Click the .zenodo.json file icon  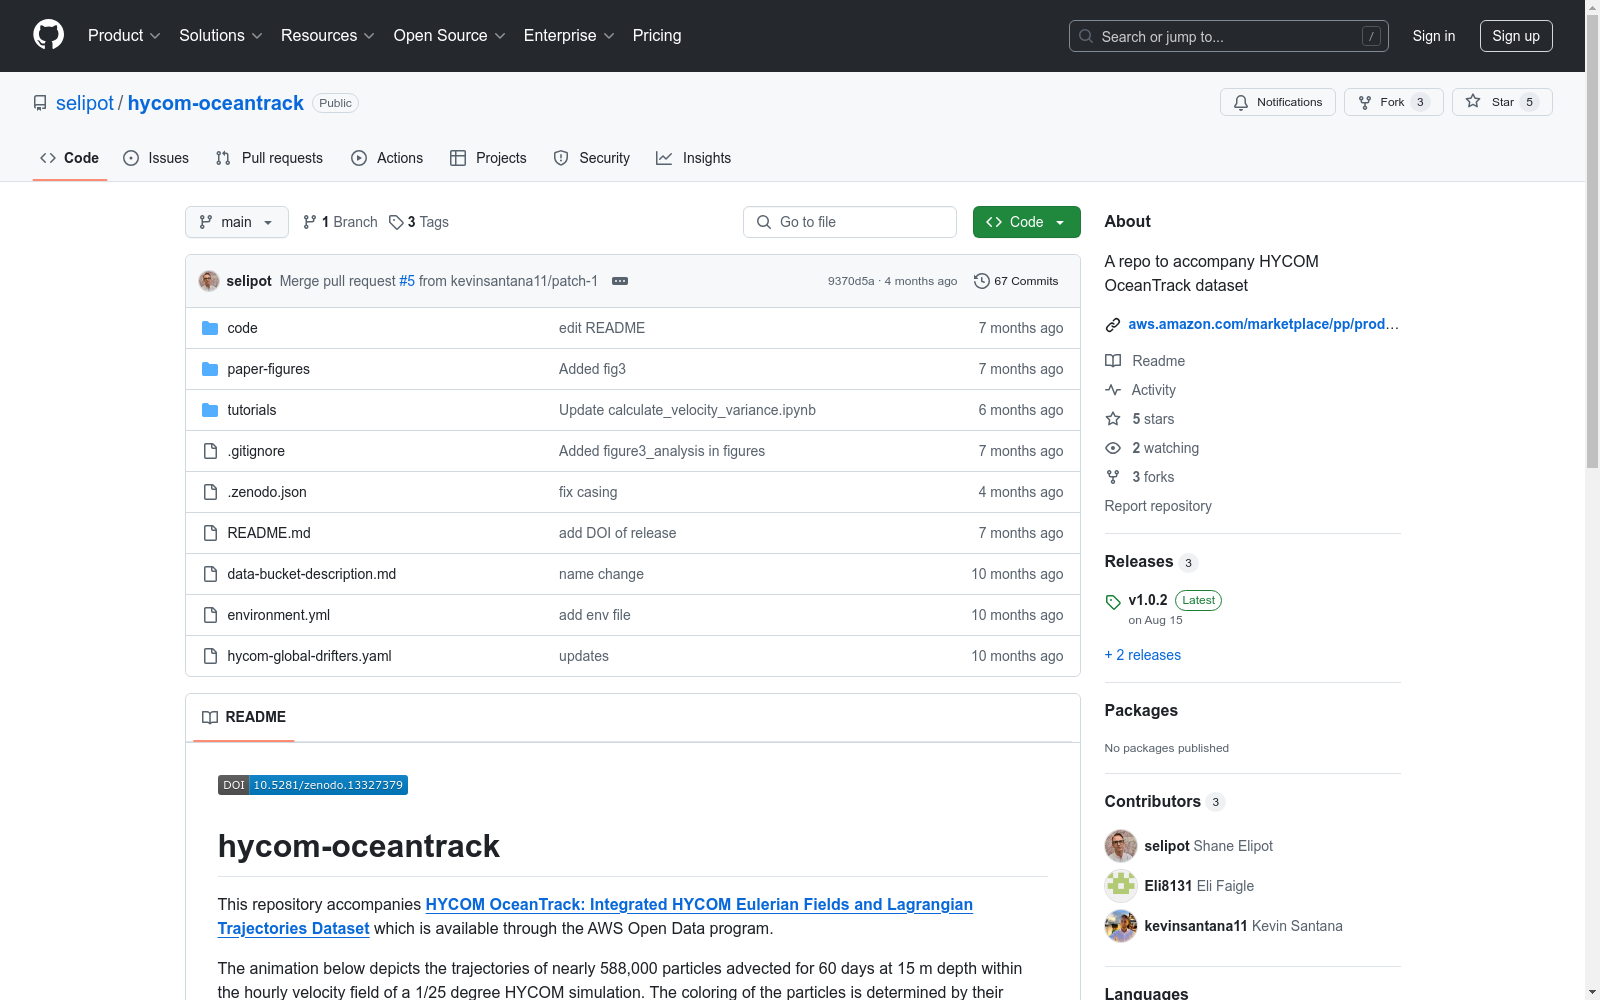point(210,492)
